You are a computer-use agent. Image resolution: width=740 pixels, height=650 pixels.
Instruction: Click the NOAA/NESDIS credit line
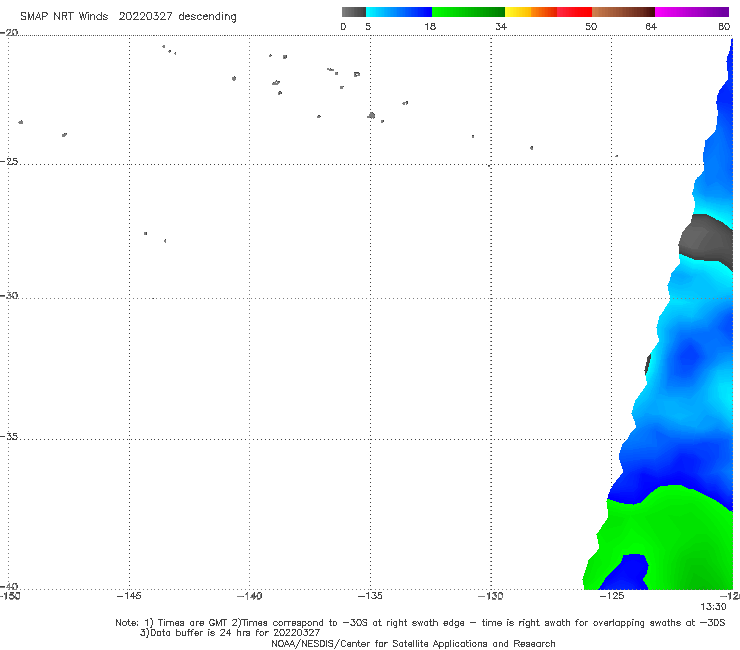[413, 644]
